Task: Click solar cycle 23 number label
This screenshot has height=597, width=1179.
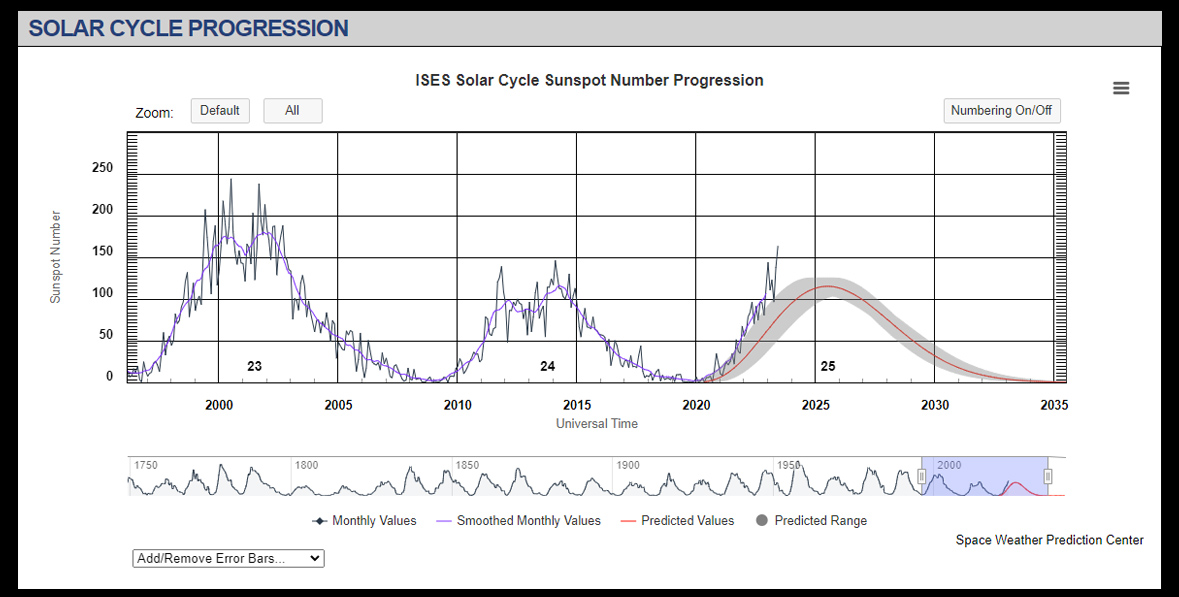Action: pos(254,366)
